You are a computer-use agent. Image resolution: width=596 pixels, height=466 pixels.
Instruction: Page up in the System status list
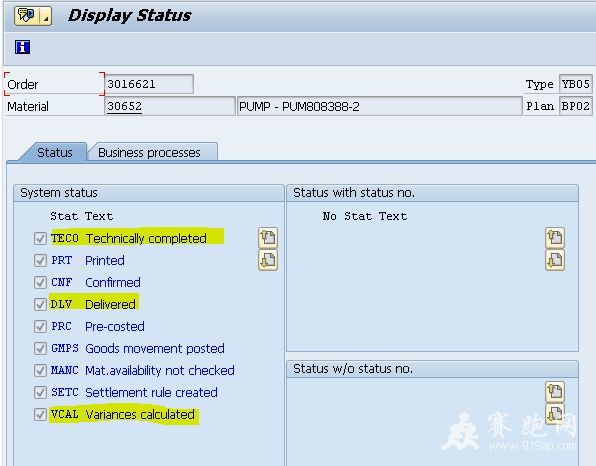tap(268, 238)
